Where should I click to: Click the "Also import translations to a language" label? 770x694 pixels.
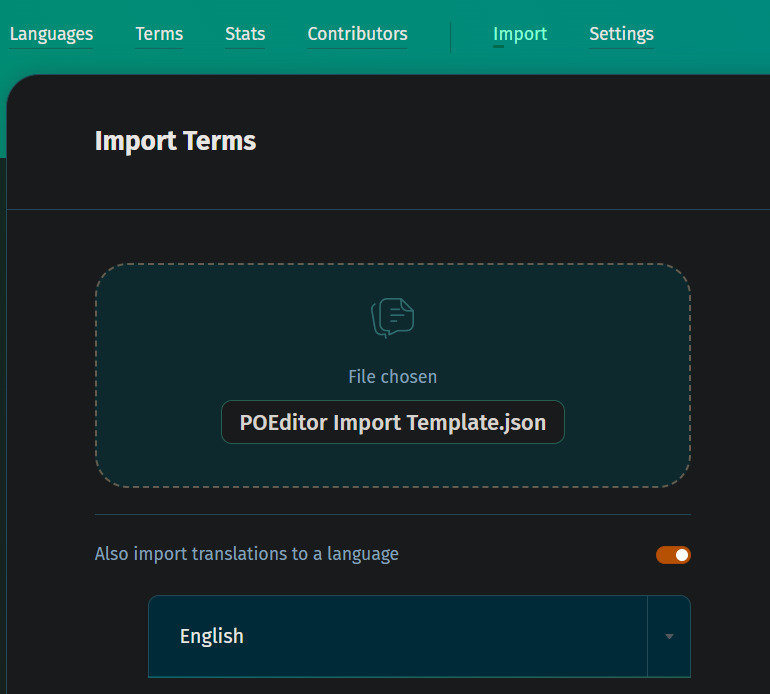pos(246,554)
